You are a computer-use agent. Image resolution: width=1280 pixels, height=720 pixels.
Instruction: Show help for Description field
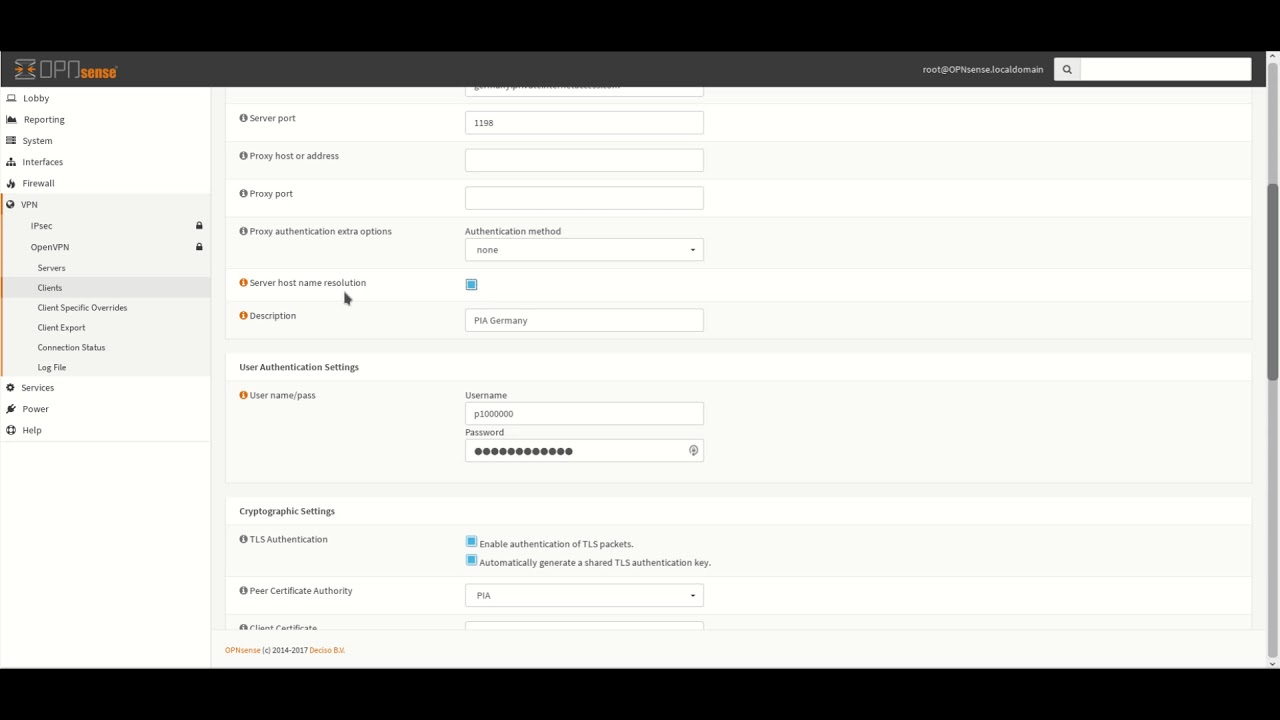[243, 315]
